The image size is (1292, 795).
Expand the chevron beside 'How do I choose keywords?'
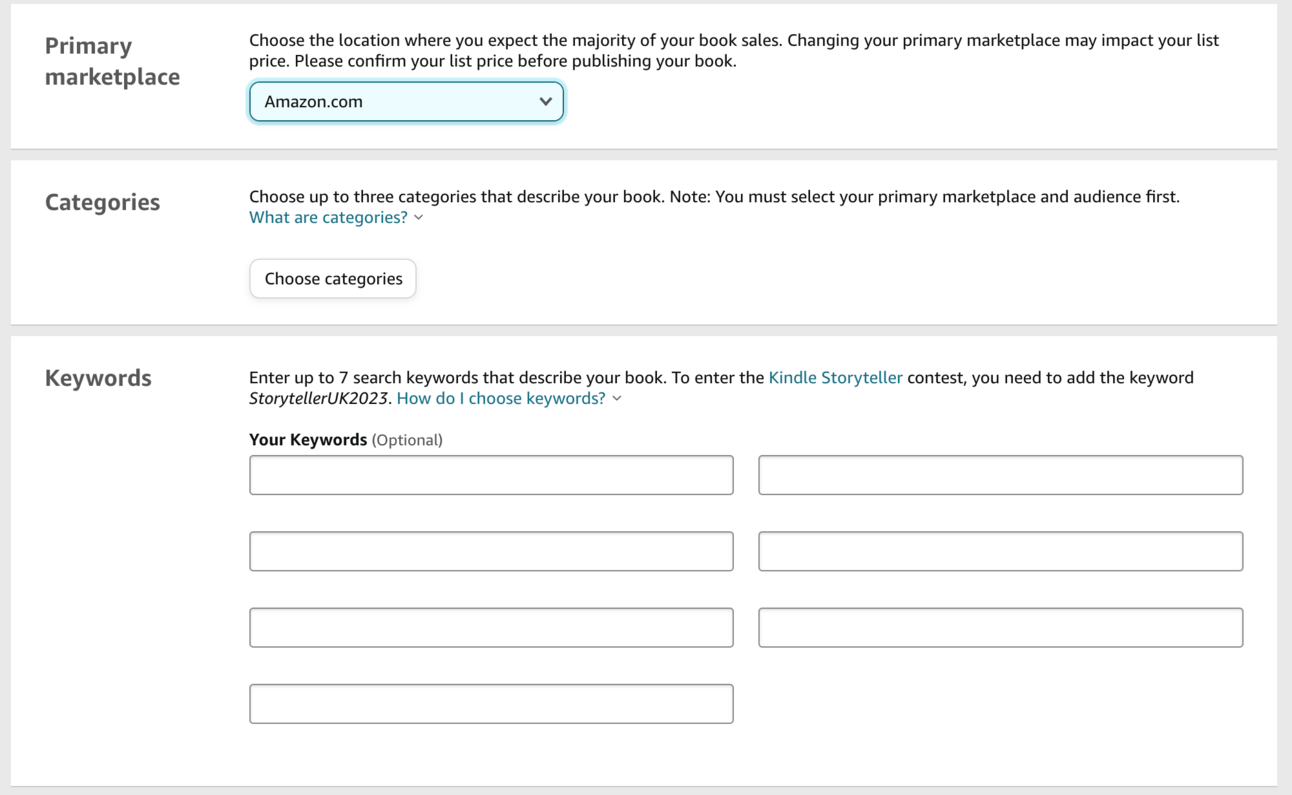pyautogui.click(x=617, y=399)
